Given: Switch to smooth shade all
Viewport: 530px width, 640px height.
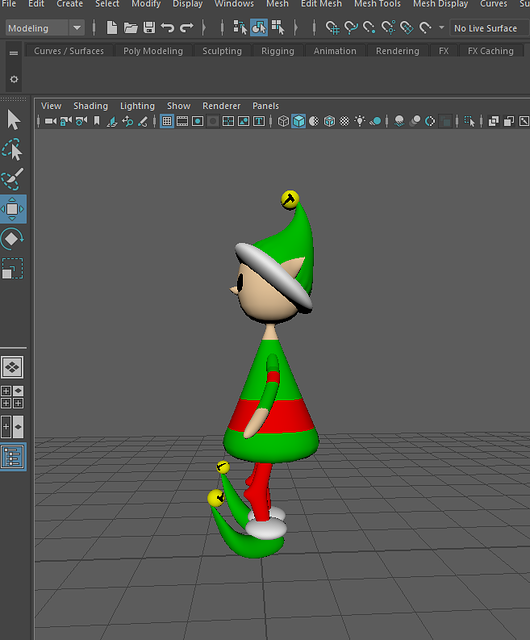Looking at the screenshot, I should 299,121.
